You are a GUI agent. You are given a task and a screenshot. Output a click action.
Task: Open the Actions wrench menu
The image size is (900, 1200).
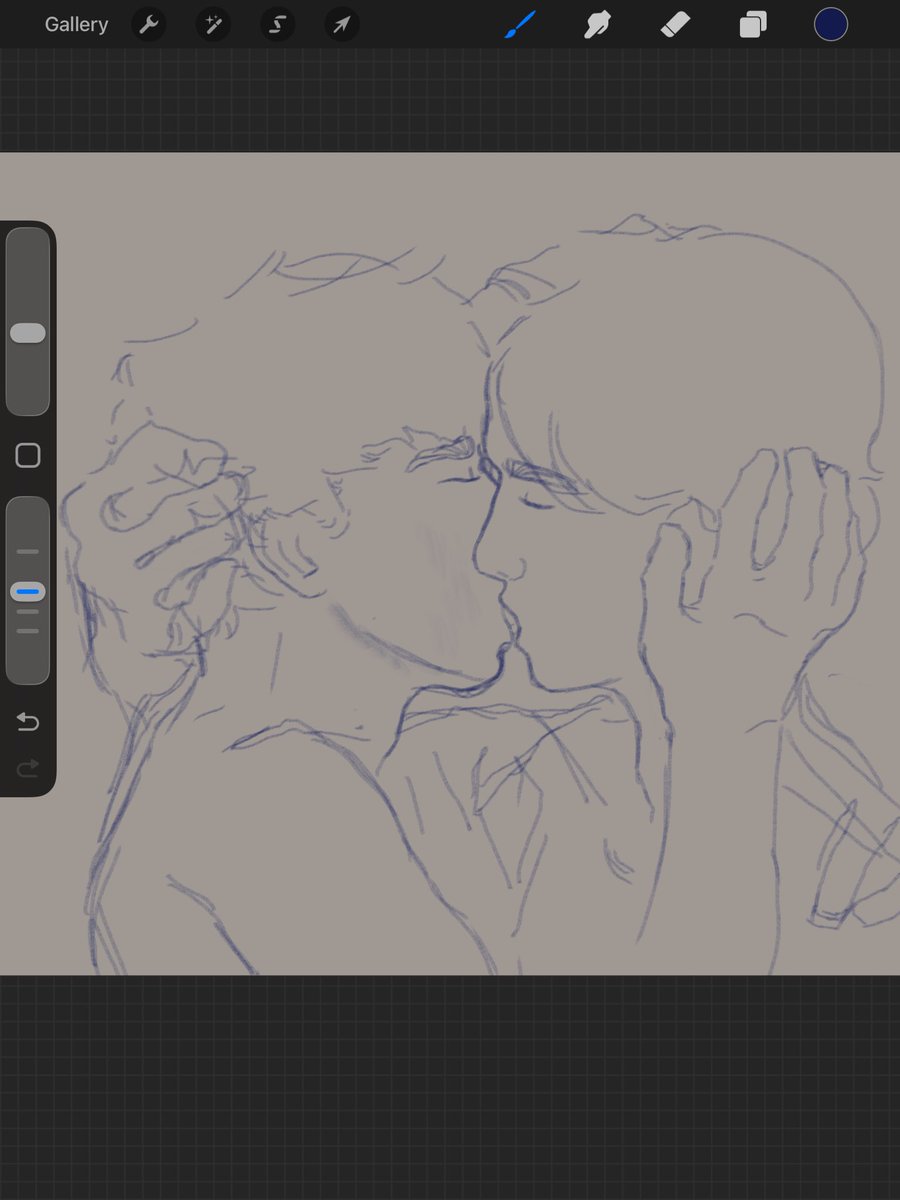148,25
